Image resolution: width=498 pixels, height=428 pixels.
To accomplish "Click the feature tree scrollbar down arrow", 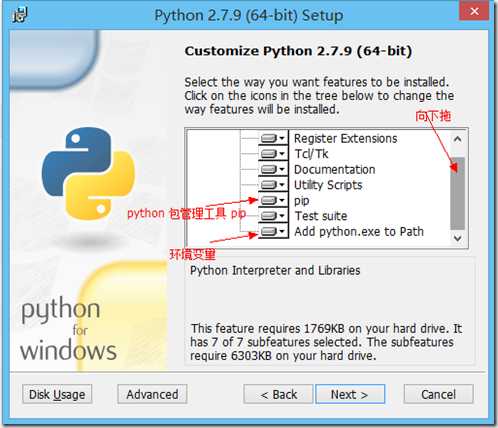I will [x=458, y=238].
